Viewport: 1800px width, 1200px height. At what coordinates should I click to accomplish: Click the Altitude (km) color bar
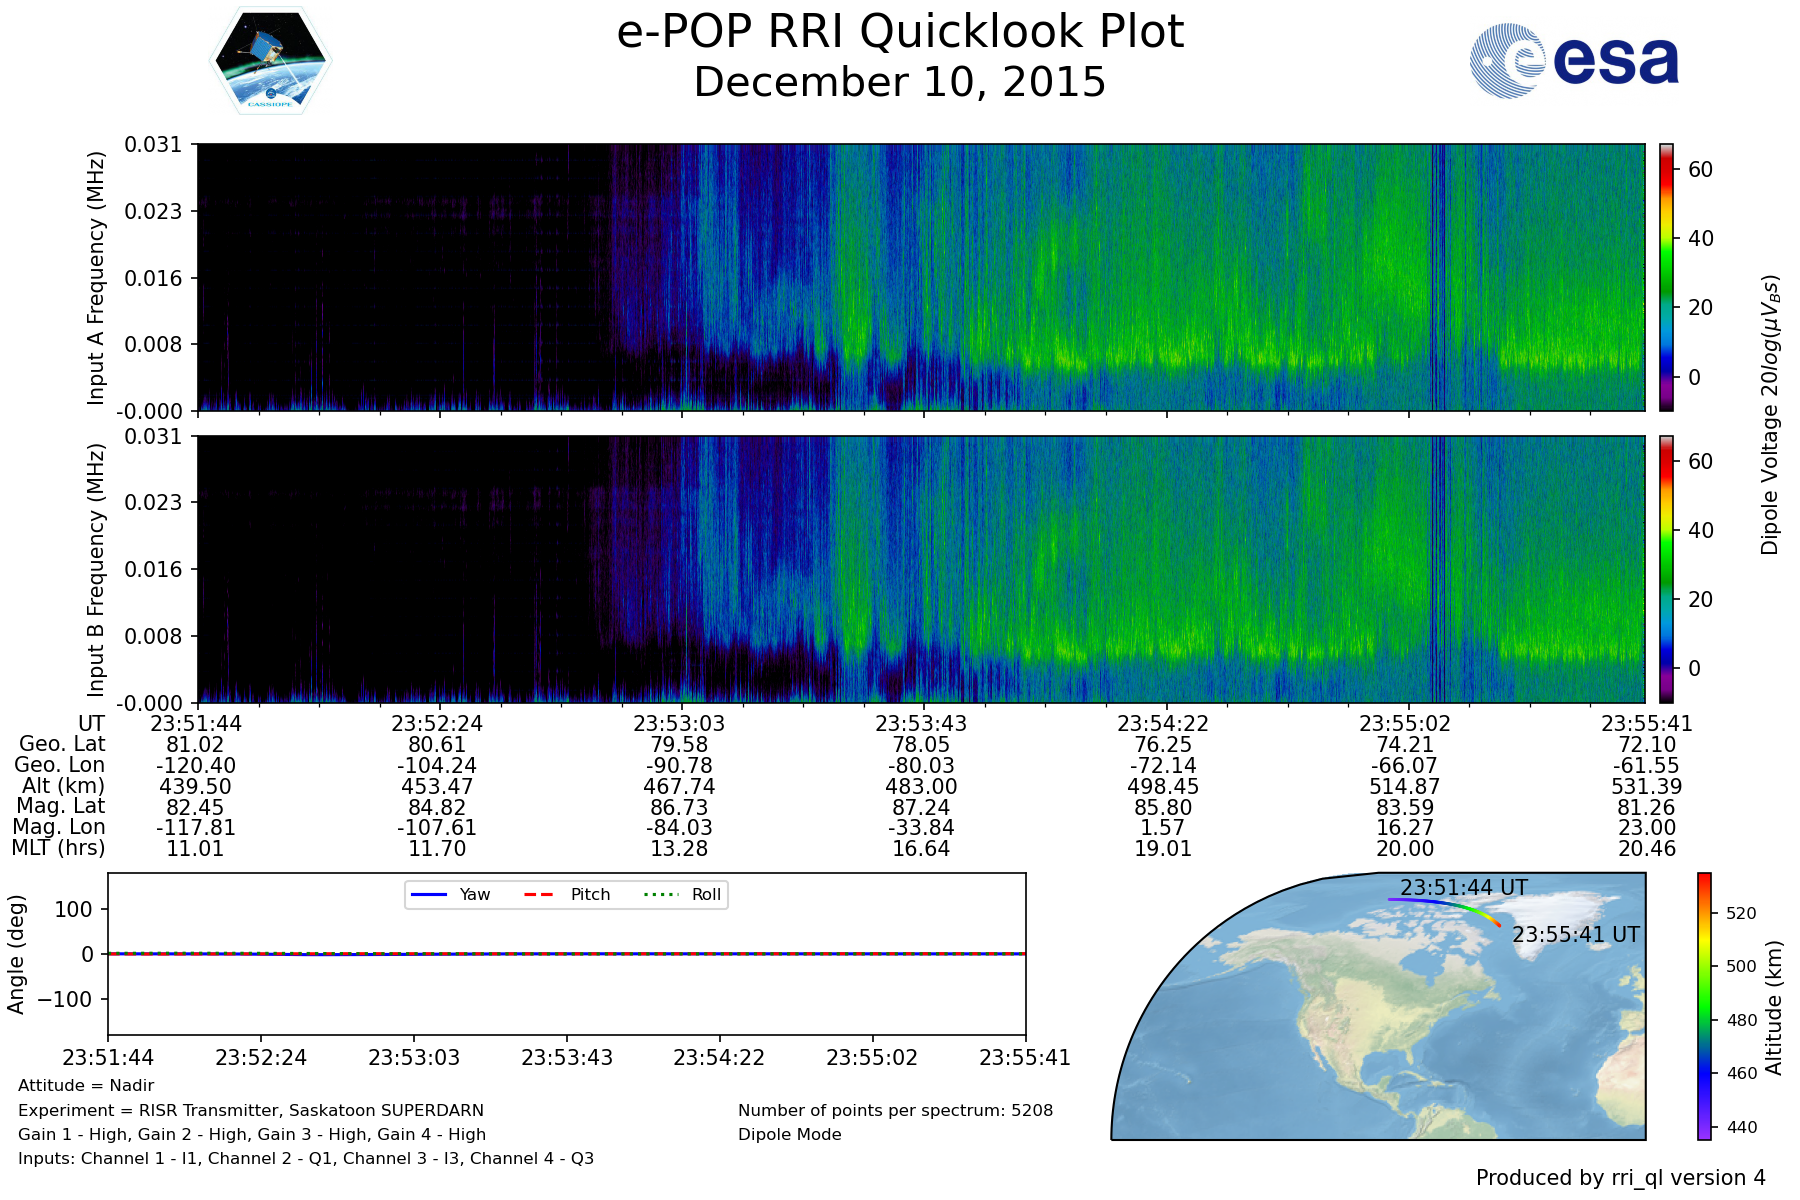(1704, 1006)
